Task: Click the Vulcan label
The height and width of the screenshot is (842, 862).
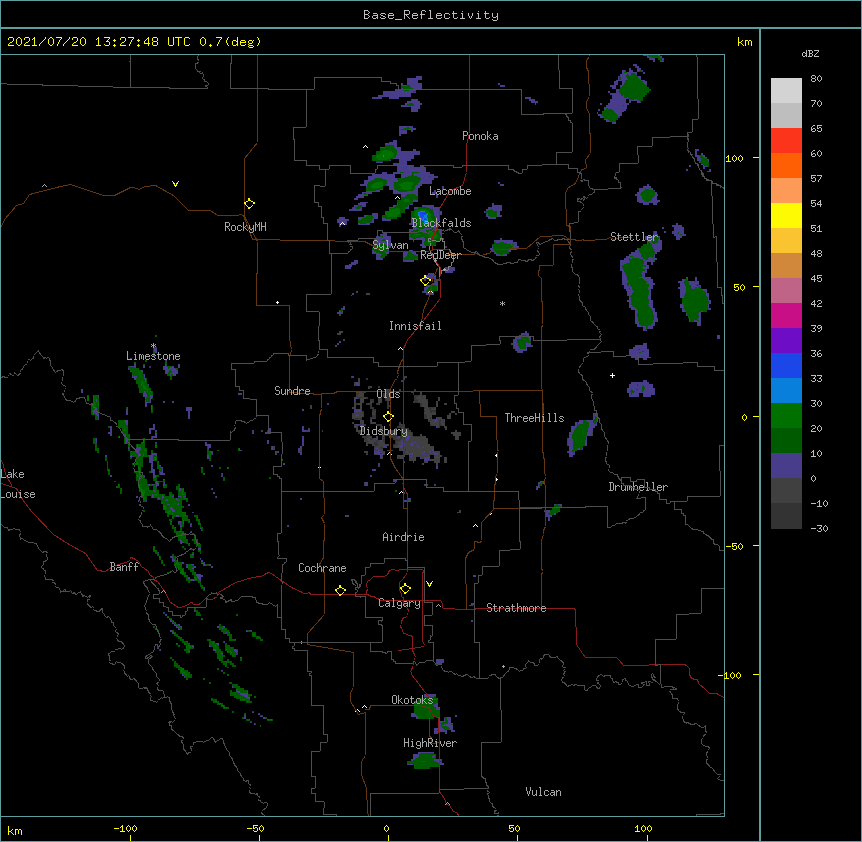Action: point(543,792)
